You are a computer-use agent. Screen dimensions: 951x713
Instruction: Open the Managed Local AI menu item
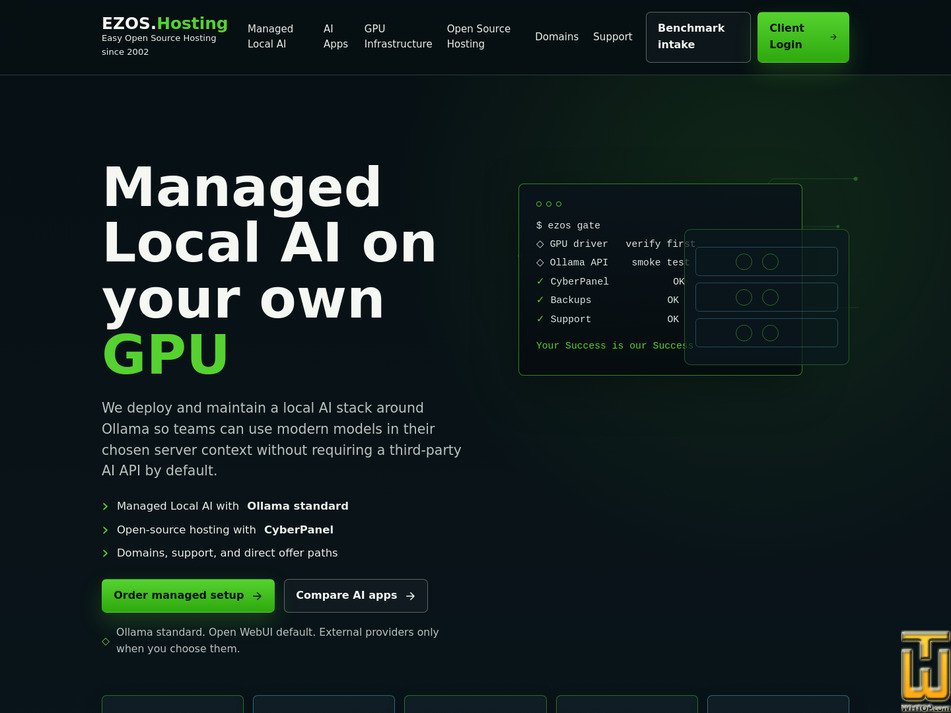point(271,36)
